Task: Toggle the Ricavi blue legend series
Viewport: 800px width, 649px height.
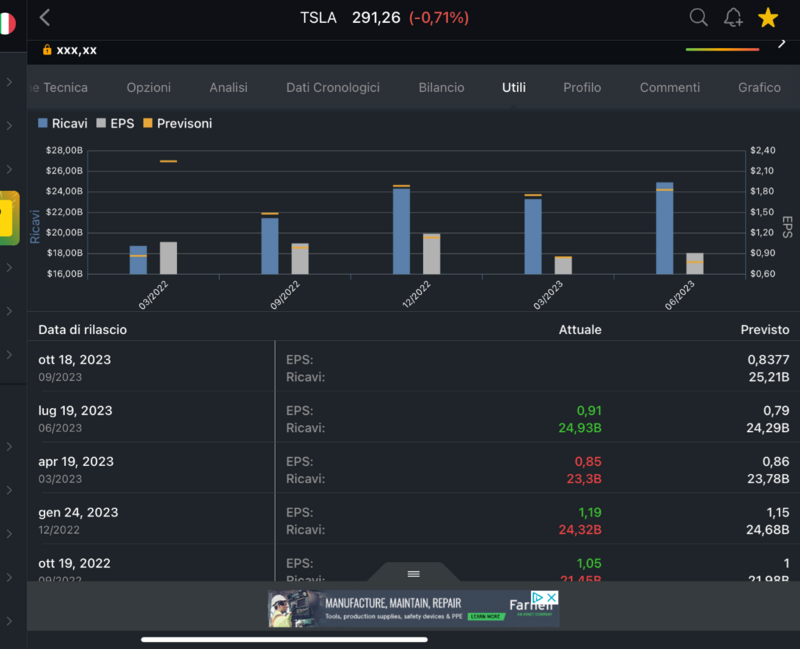Action: pos(62,123)
